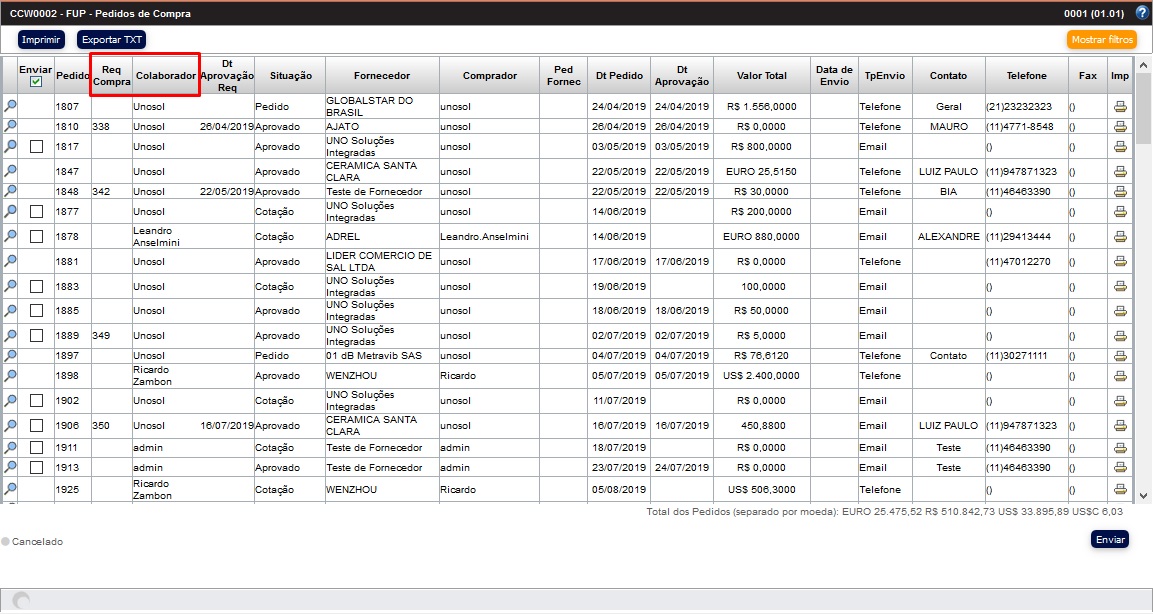Print order 1898 with printer icon
Viewport: 1153px width, 614px height.
coord(1120,376)
